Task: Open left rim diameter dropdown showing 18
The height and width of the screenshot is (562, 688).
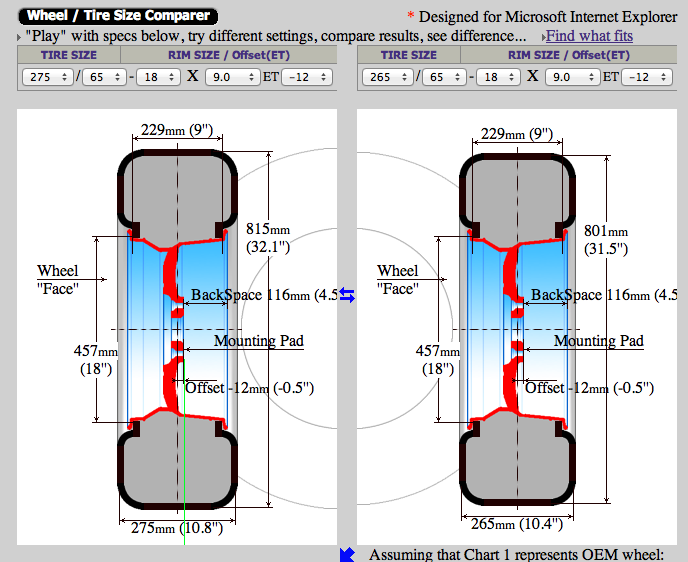Action: click(x=158, y=77)
